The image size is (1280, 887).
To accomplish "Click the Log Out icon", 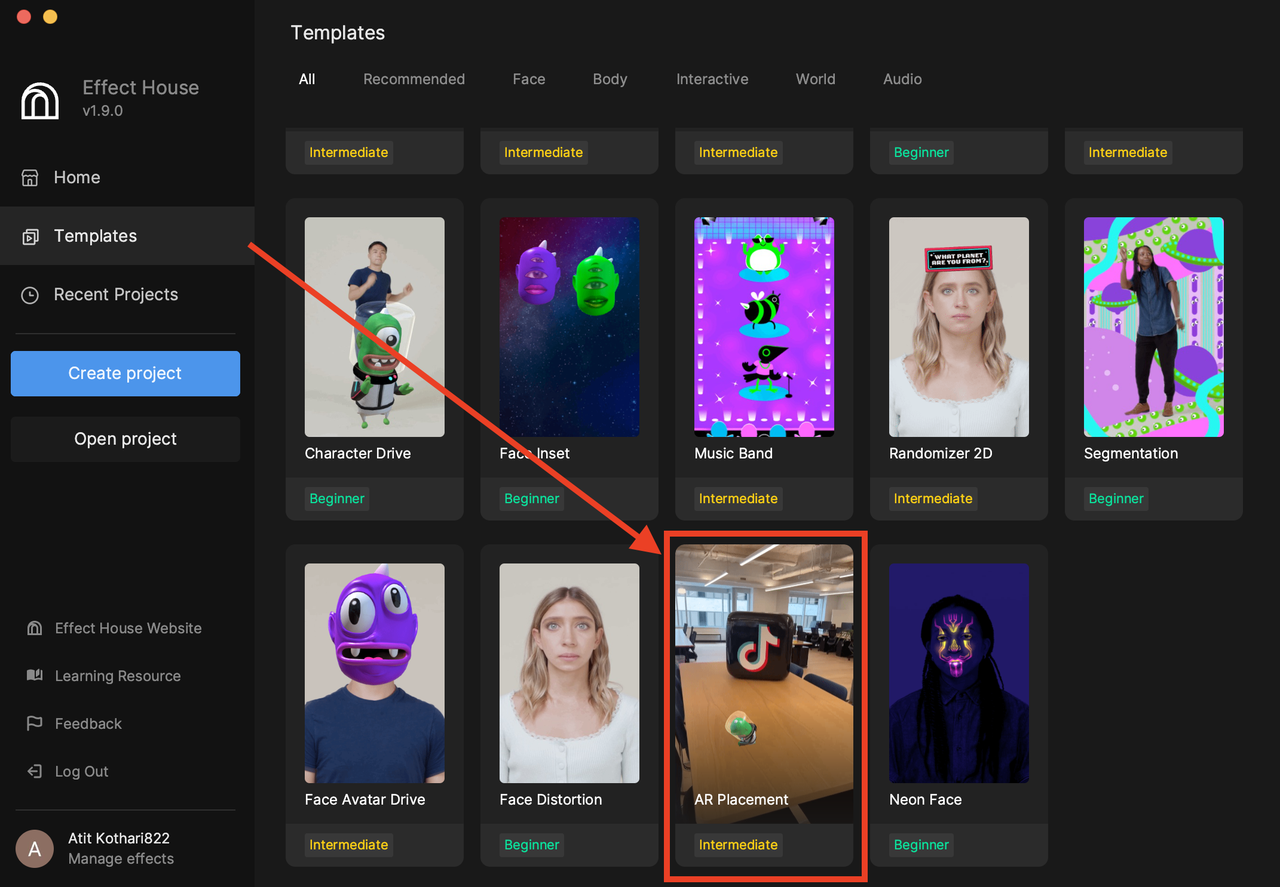I will pyautogui.click(x=33, y=771).
